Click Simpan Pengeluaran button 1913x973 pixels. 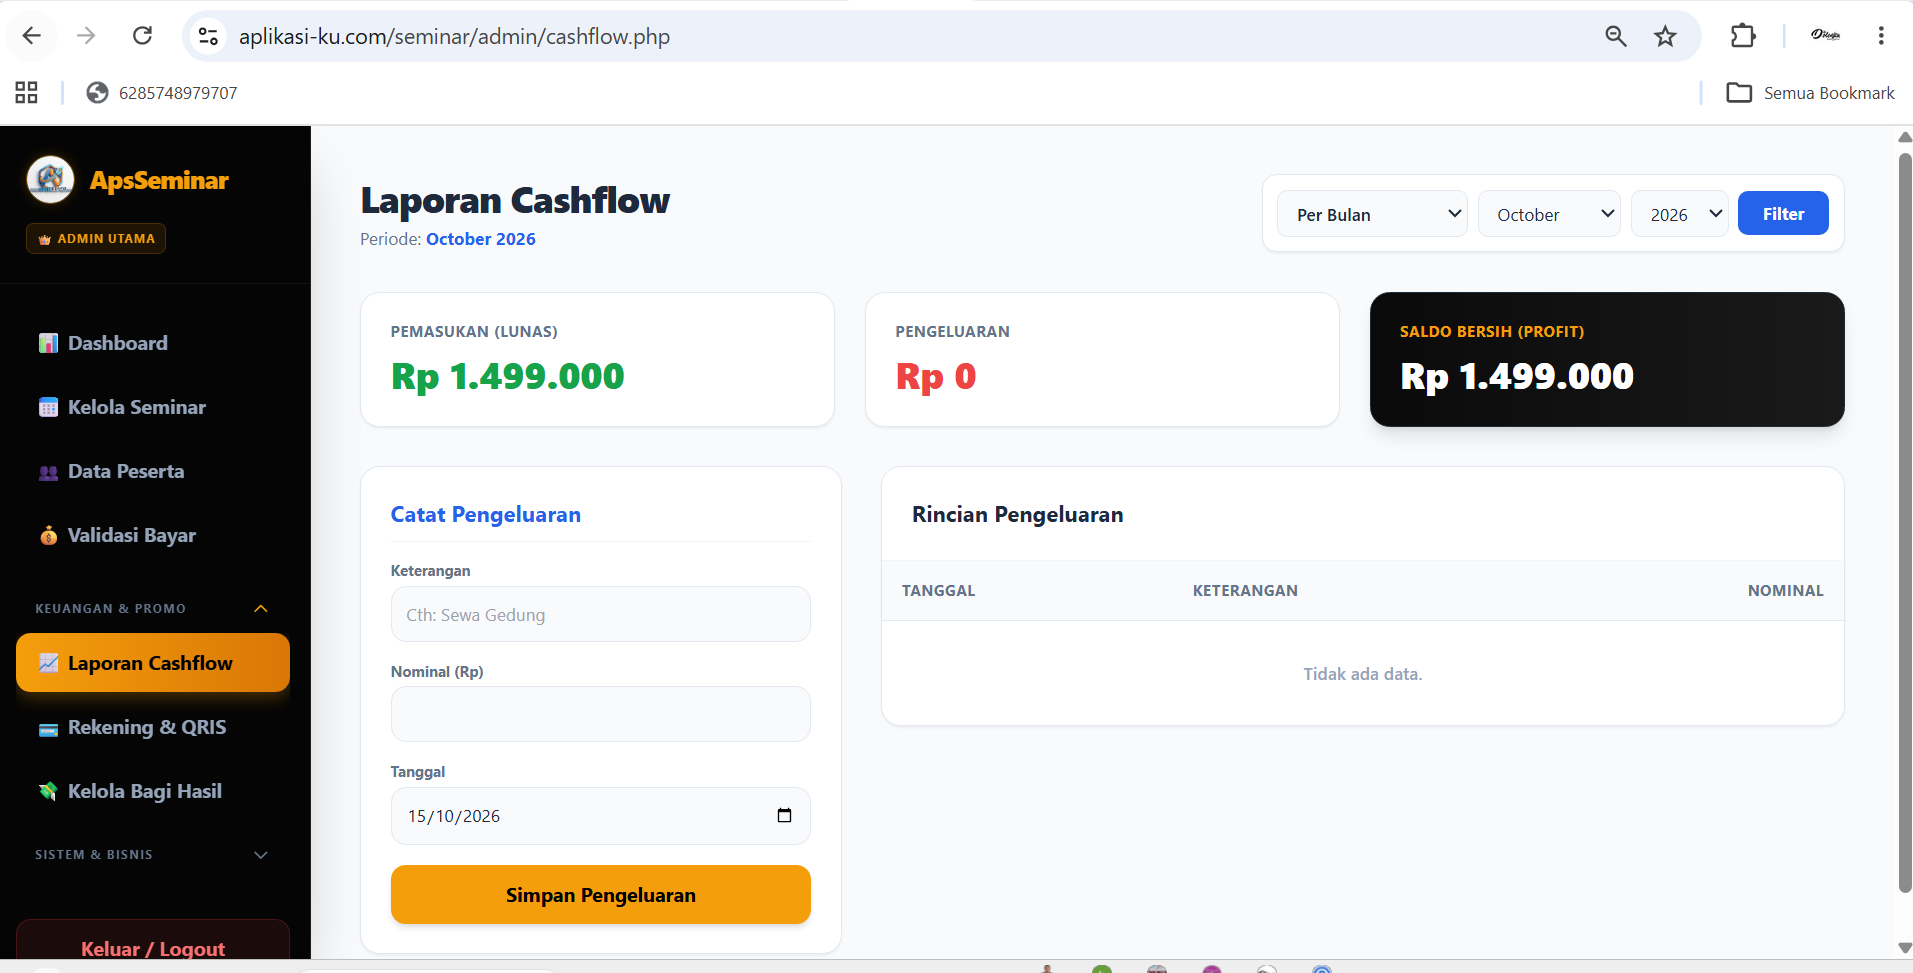tap(600, 894)
